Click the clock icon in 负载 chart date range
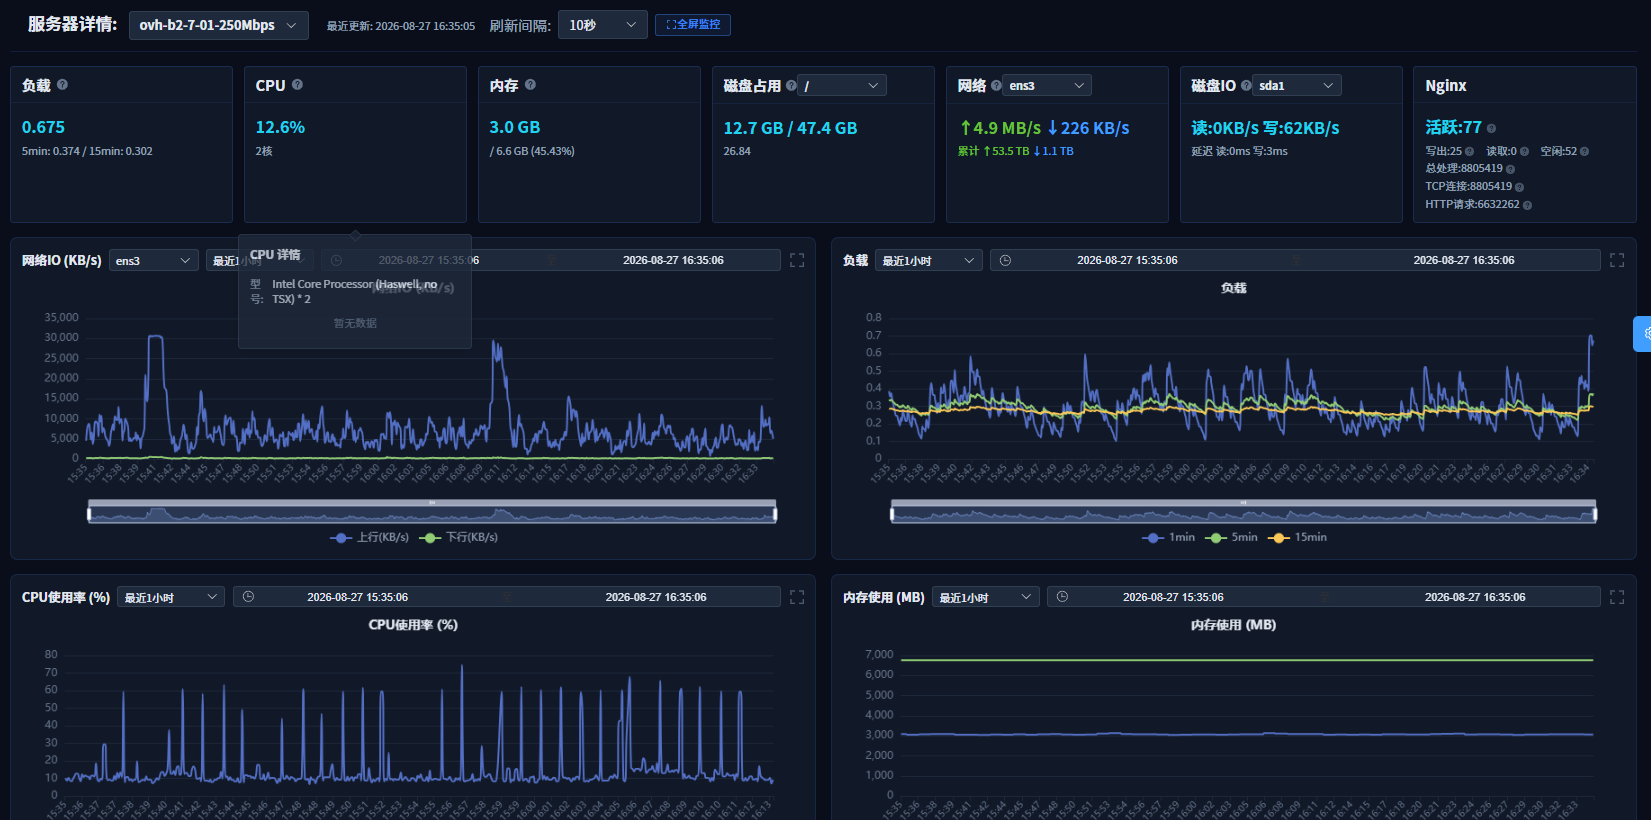Viewport: 1651px width, 820px height. tap(1005, 260)
